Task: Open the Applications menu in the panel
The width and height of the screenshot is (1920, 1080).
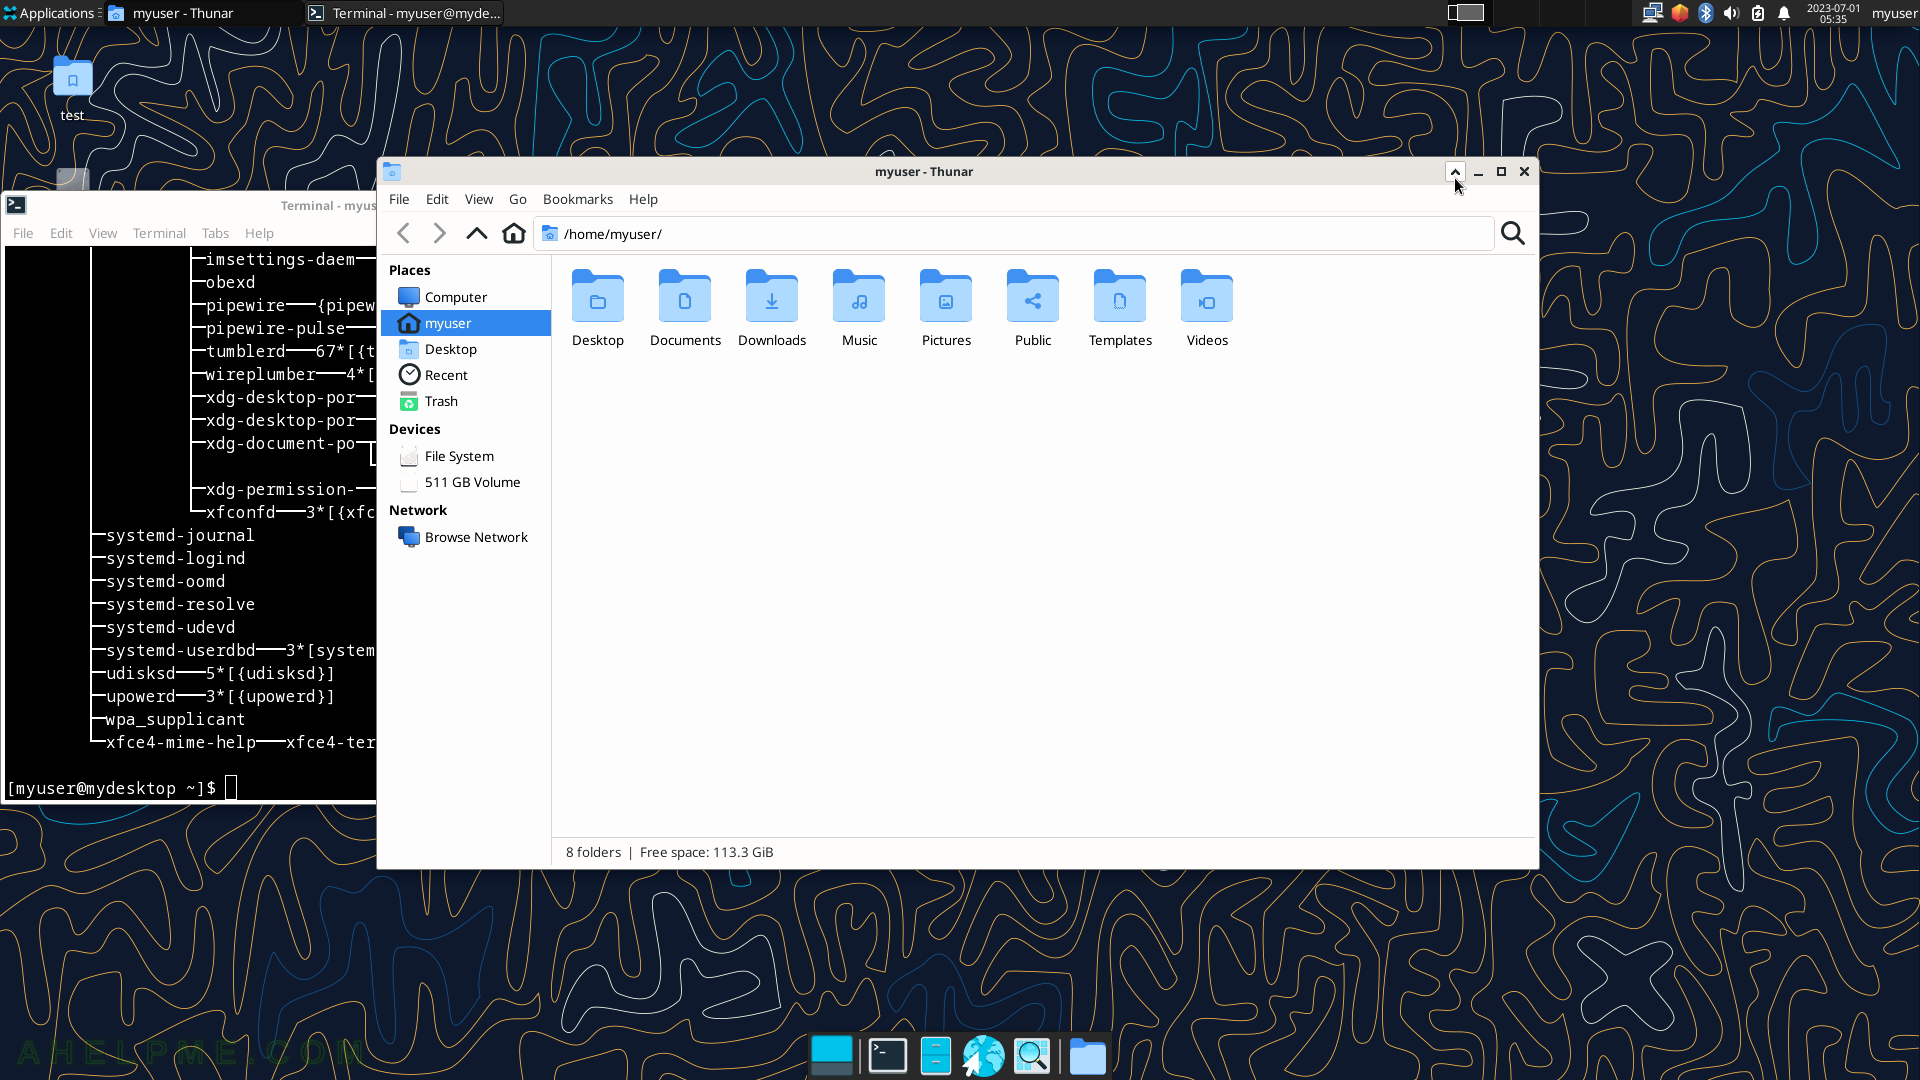Action: coord(50,13)
